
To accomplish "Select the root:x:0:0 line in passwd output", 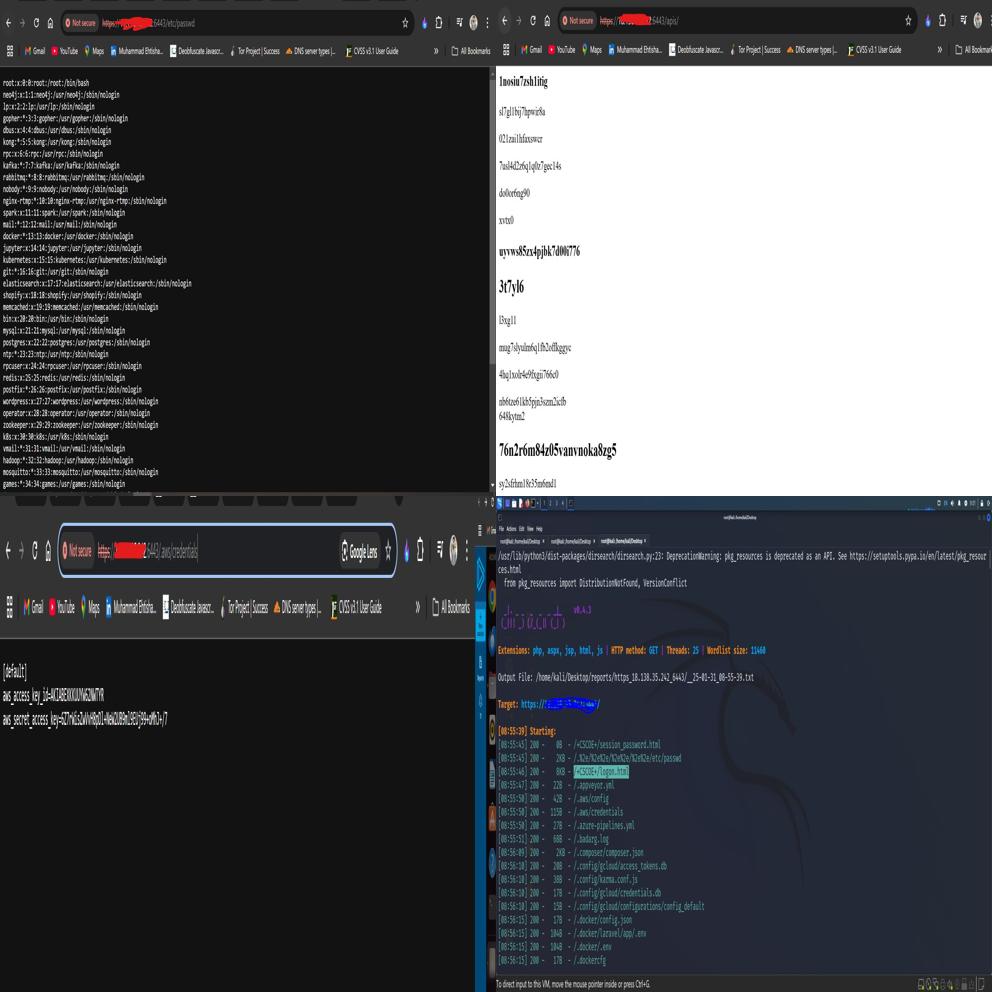I will [46, 82].
